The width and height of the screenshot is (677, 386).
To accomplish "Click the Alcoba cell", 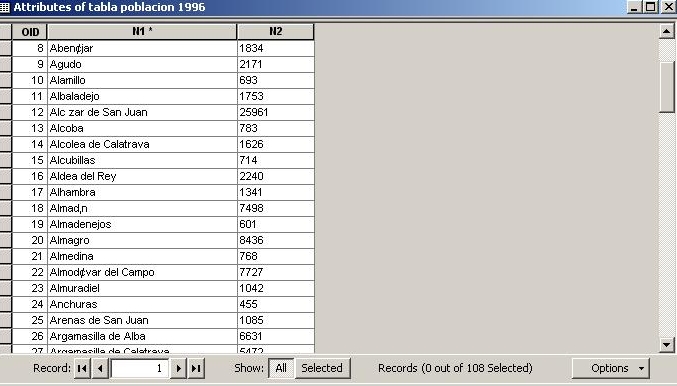I will click(142, 128).
